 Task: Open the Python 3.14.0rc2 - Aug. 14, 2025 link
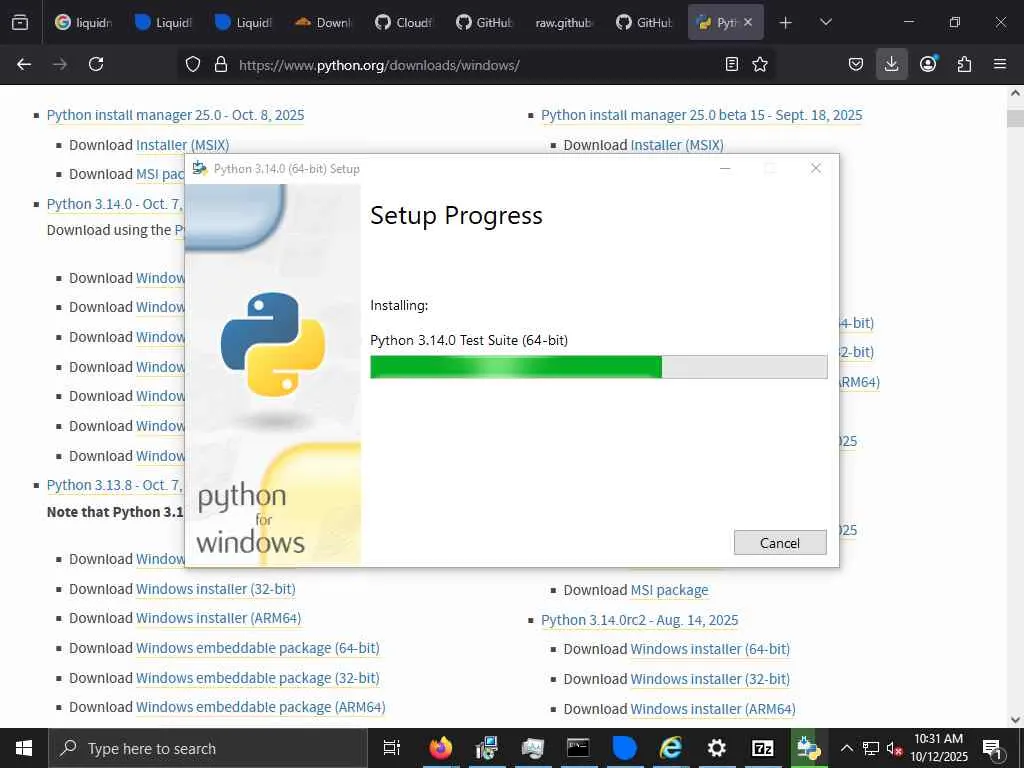[640, 620]
